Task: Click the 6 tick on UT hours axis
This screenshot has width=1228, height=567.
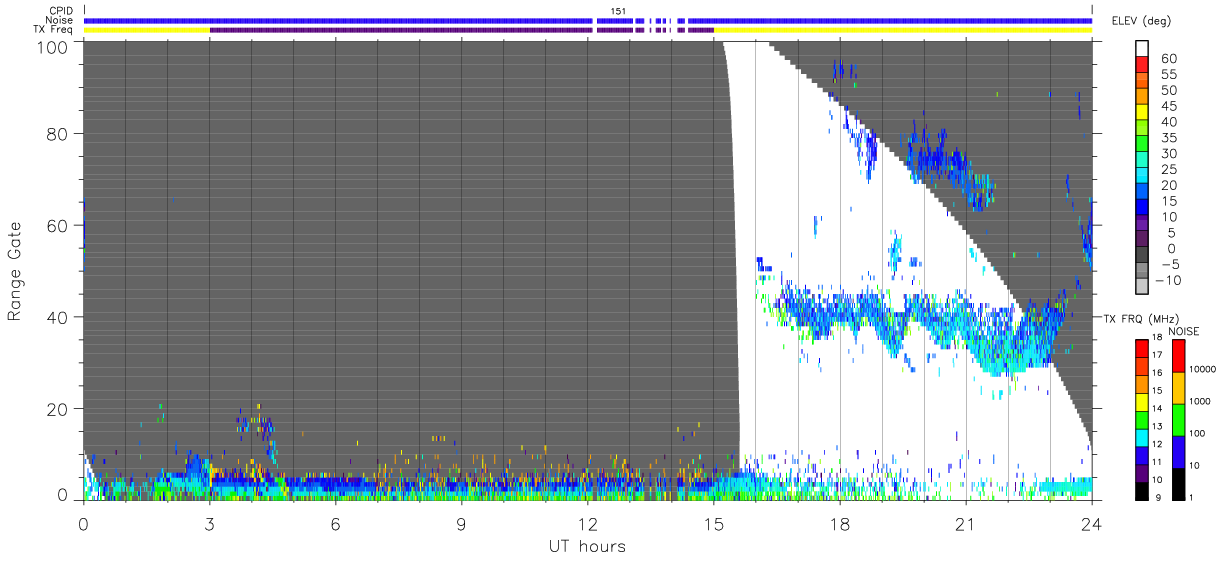Action: (x=335, y=523)
